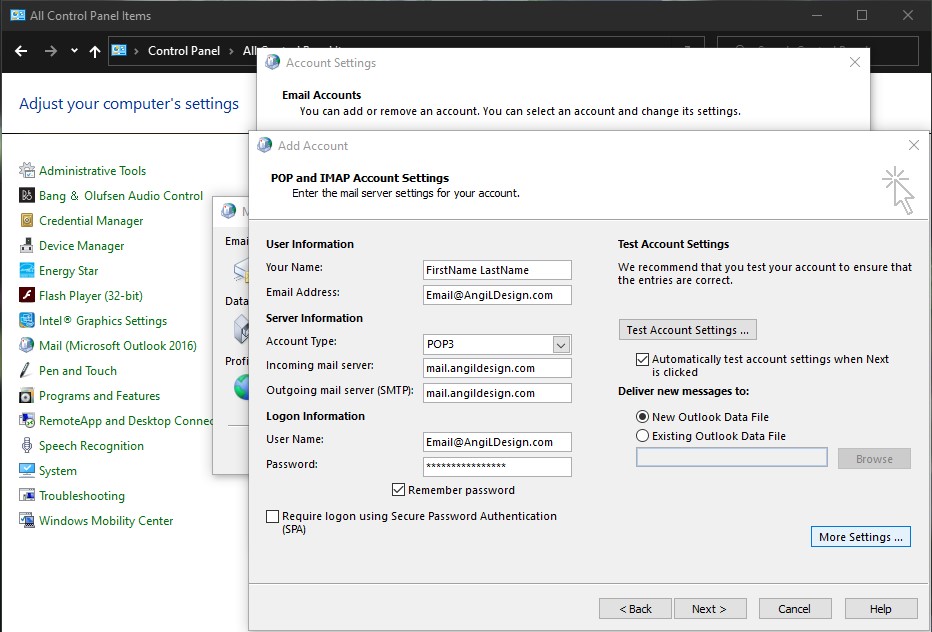Screen dimensions: 932x632
Task: Enable Require logon using Secure Password Authentication
Action: coord(272,516)
